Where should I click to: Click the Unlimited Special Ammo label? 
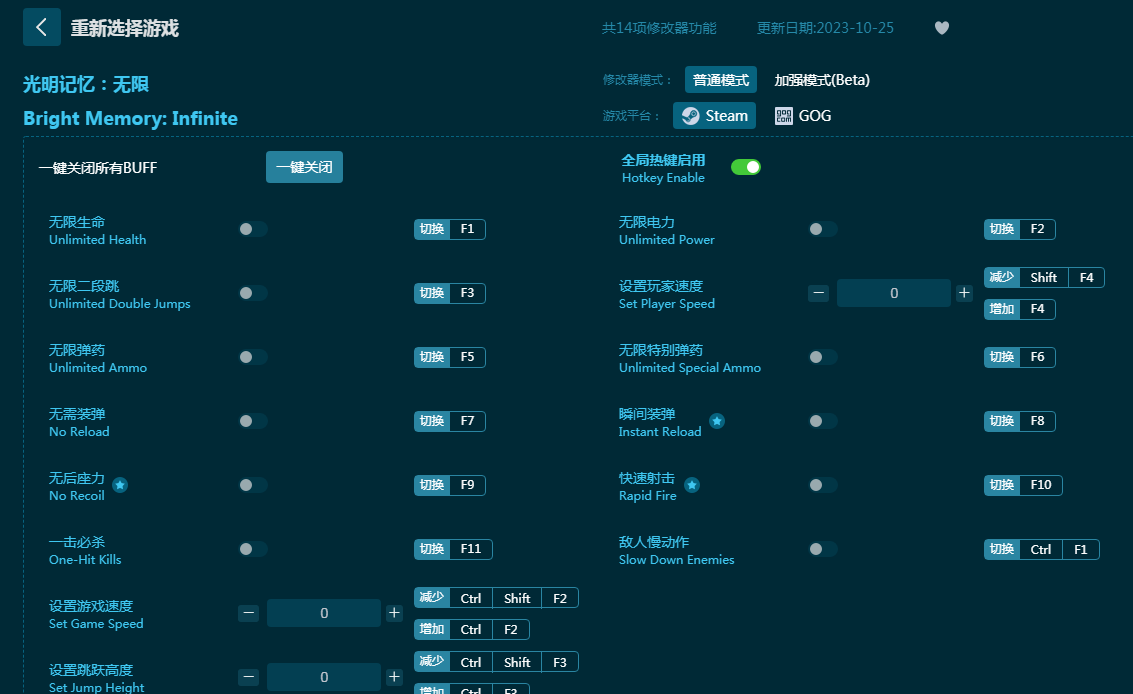[x=689, y=368]
